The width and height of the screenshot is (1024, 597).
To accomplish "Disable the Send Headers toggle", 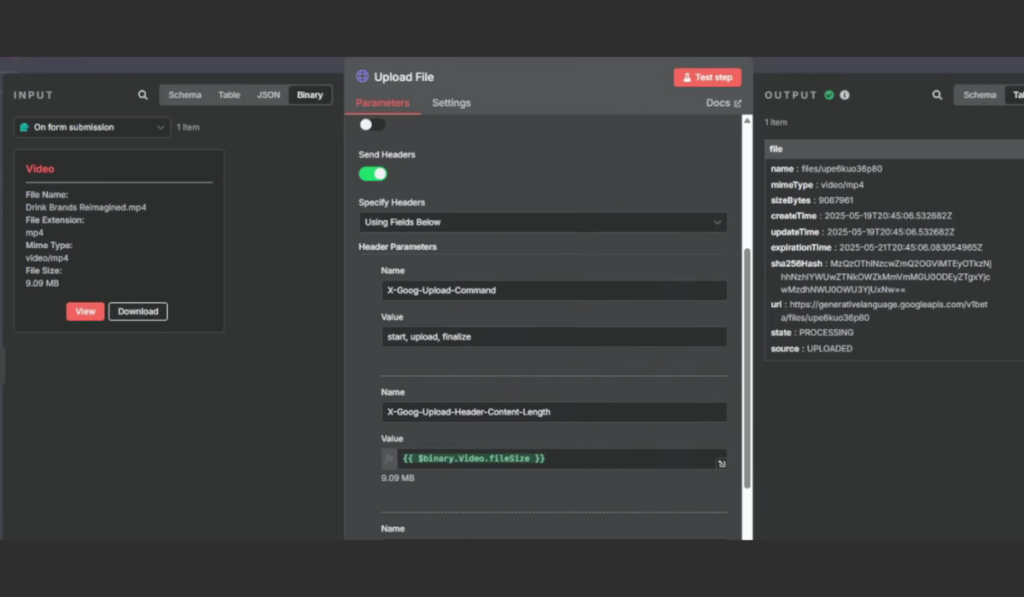I will point(373,173).
